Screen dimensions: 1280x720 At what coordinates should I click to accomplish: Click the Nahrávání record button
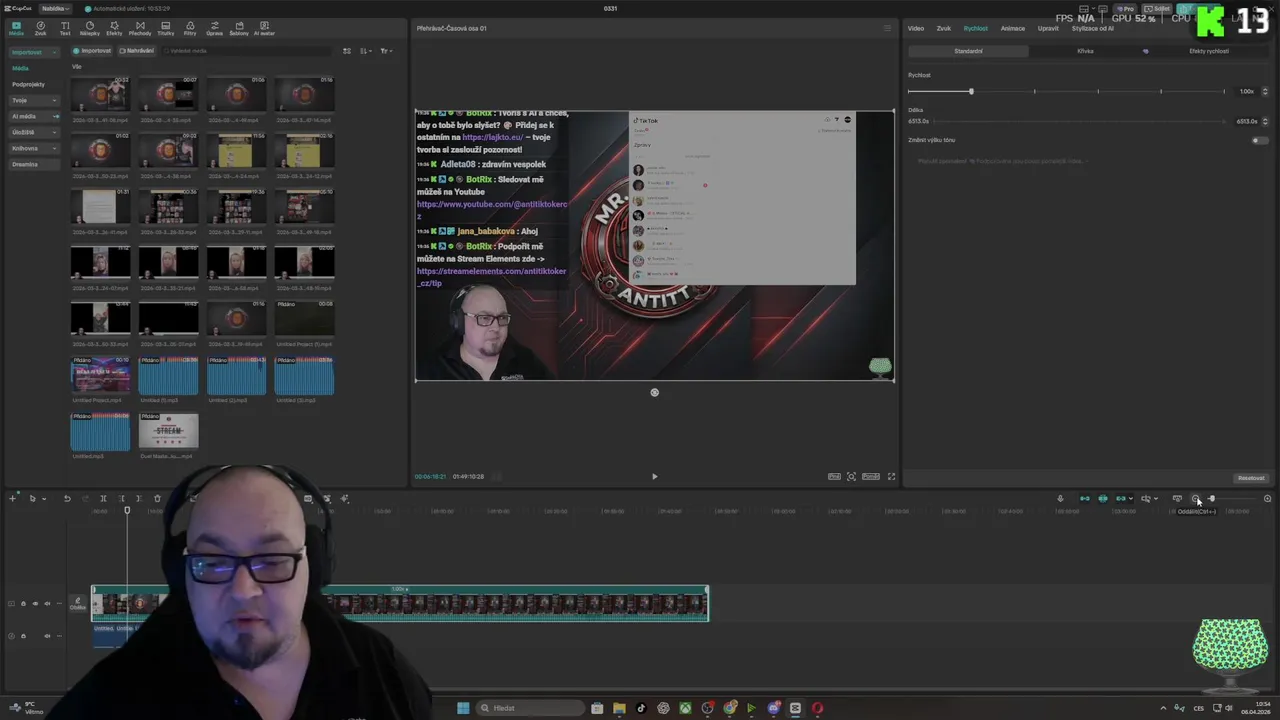[137, 51]
